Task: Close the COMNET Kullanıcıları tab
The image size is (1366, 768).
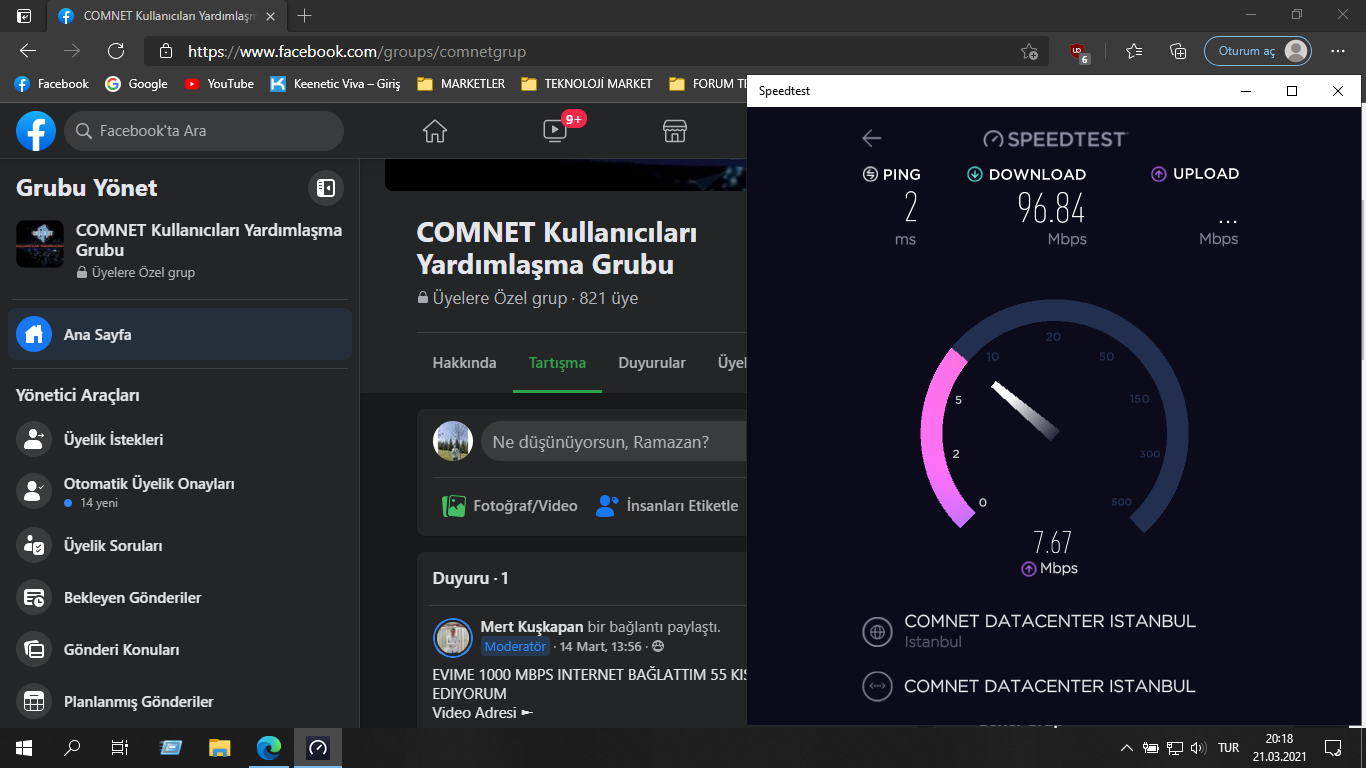Action: point(272,16)
